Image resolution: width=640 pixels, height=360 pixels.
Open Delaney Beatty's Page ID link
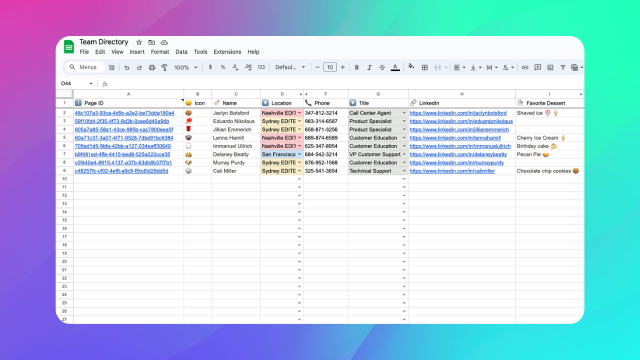coord(122,154)
